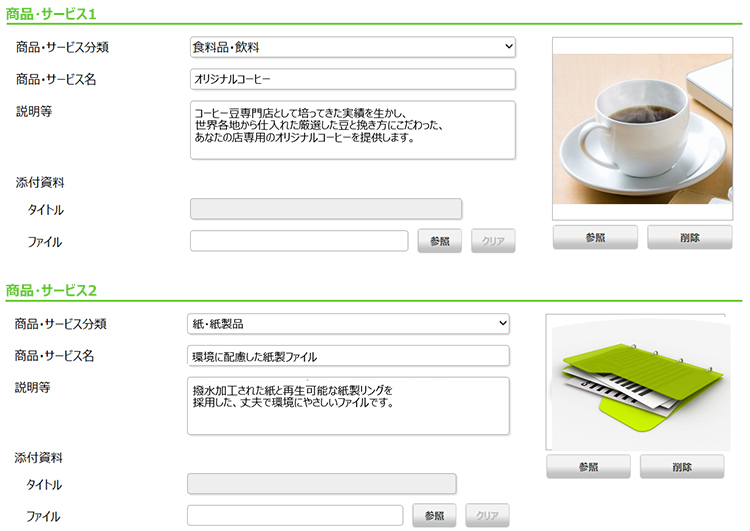750x531 pixels.
Task: Click 参照 beside the Service 1 file field
Action: tap(440, 241)
